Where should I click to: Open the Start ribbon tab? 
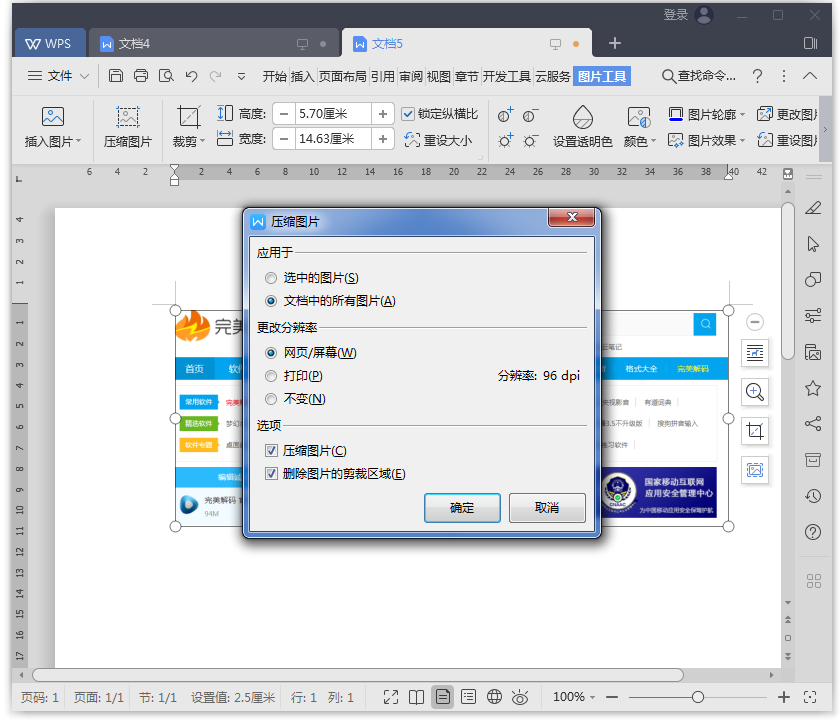click(x=274, y=77)
